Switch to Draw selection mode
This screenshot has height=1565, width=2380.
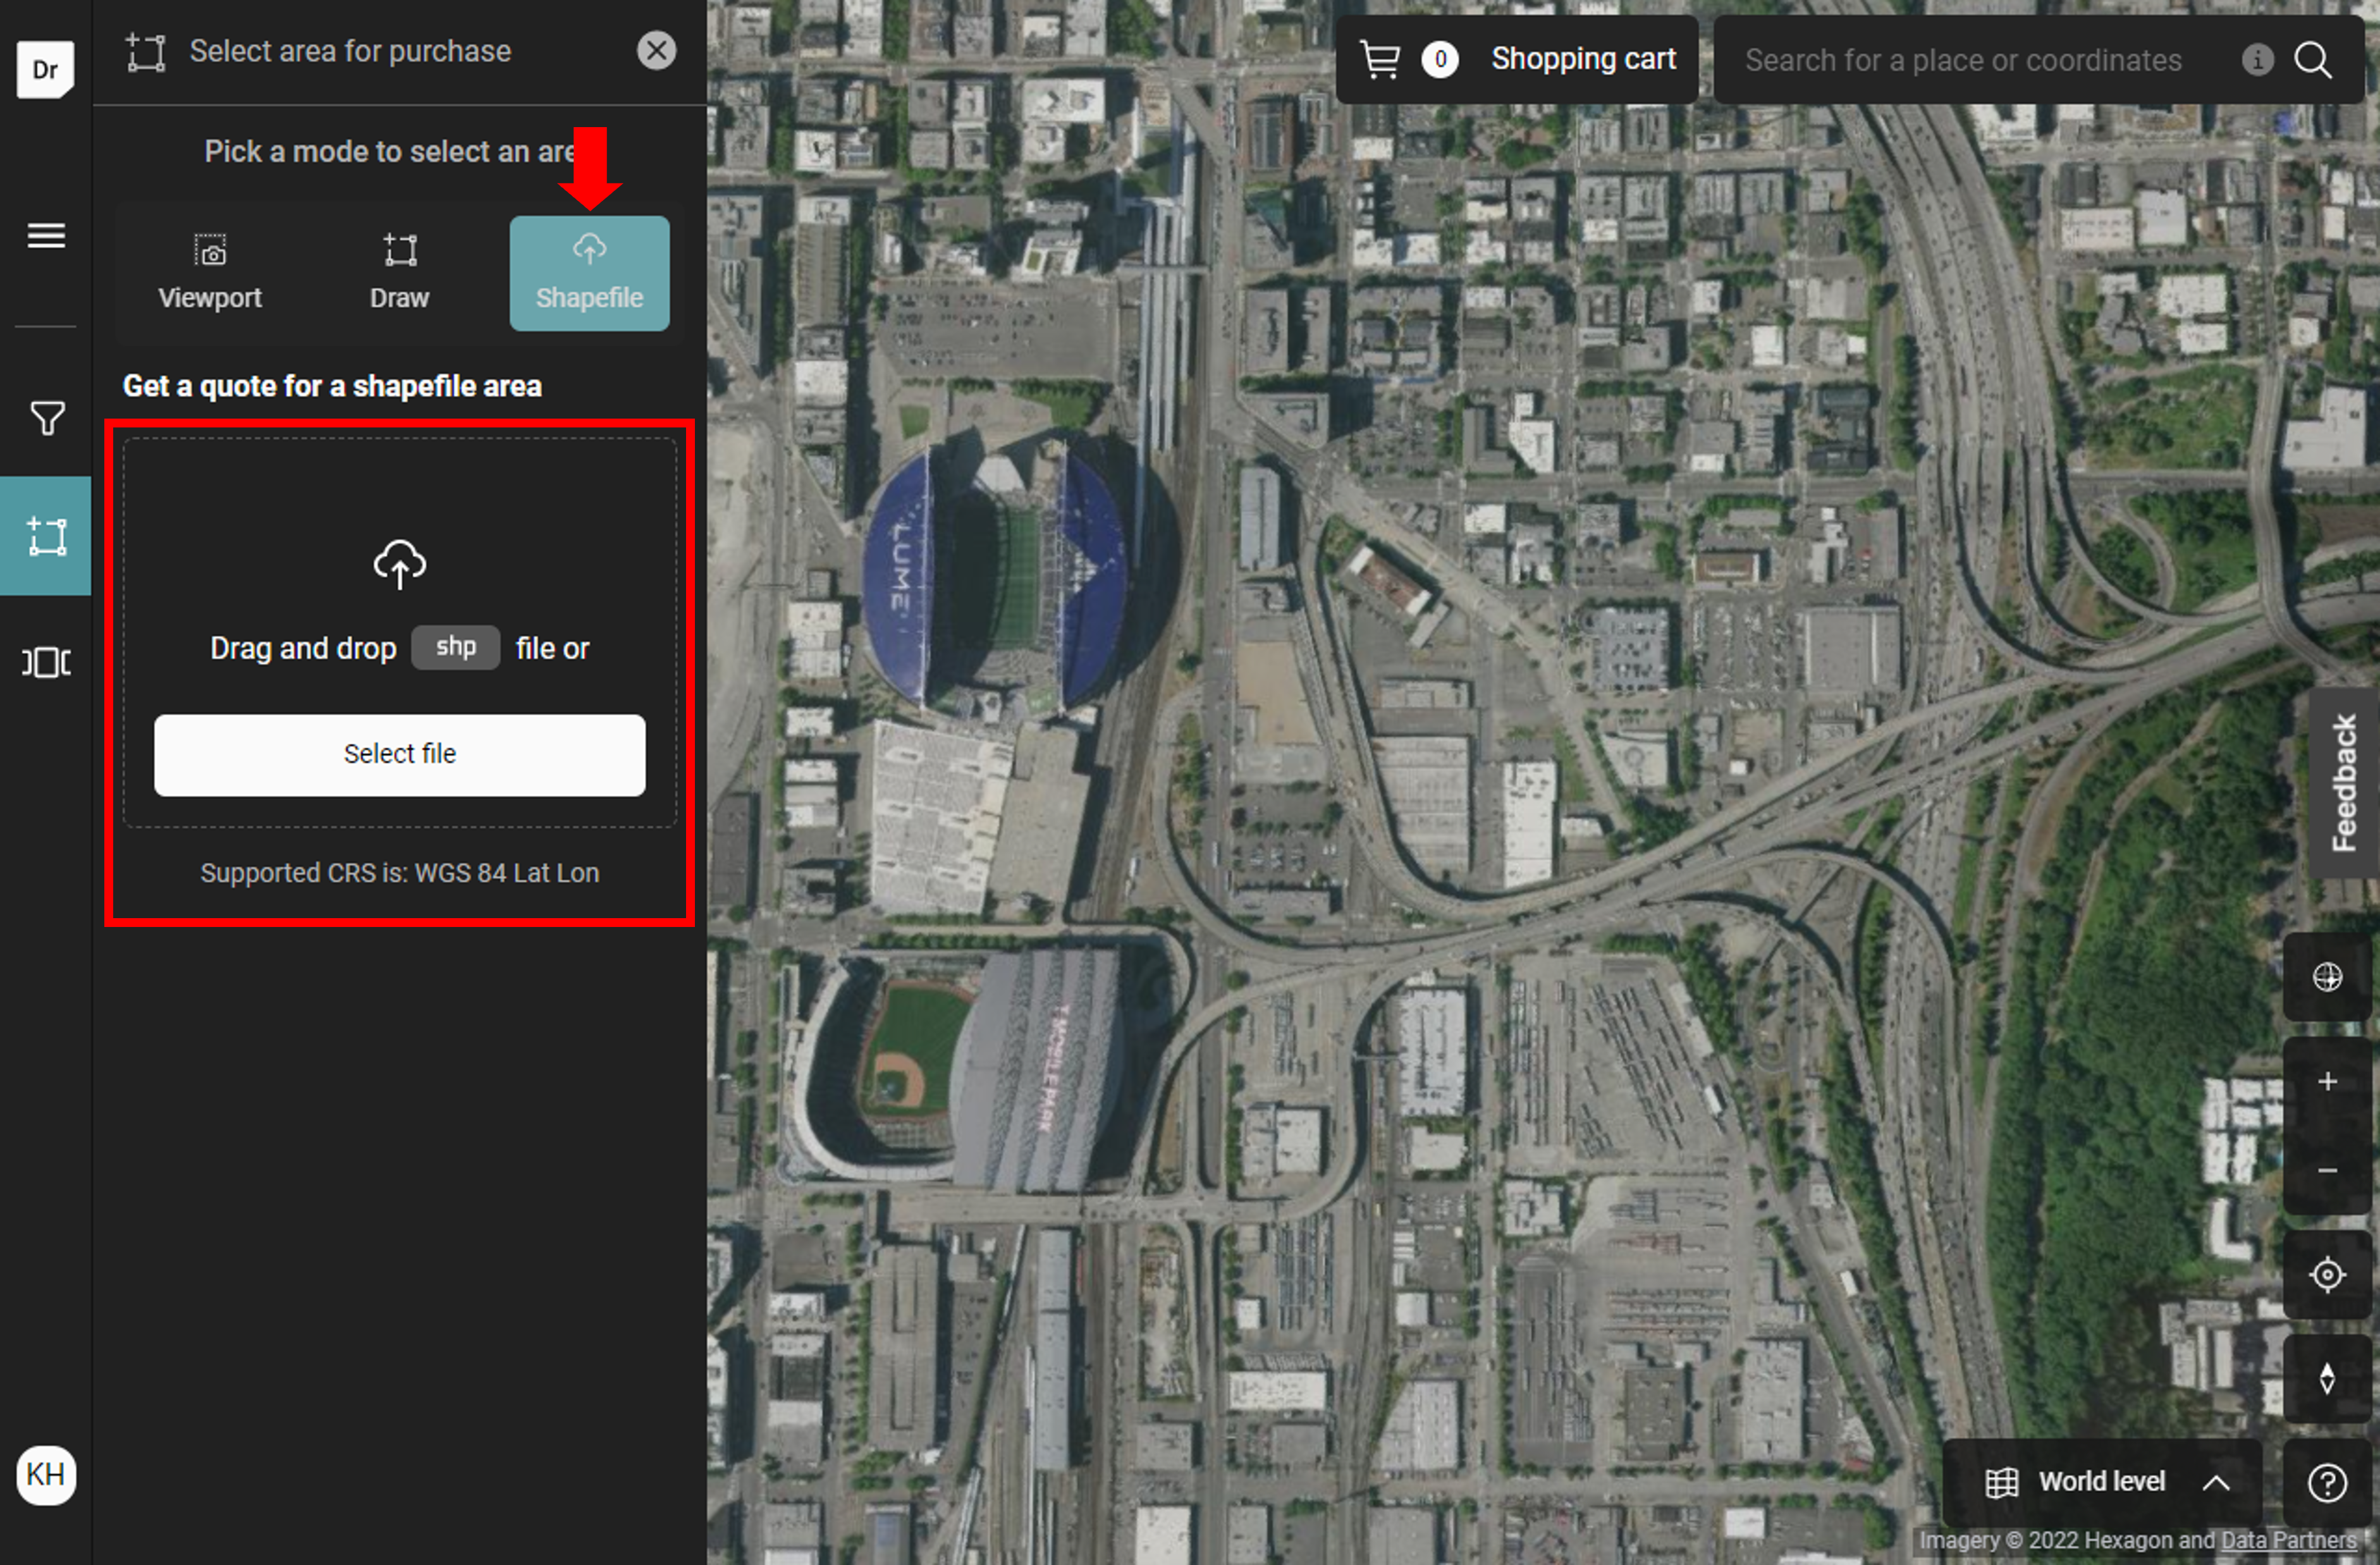point(399,273)
